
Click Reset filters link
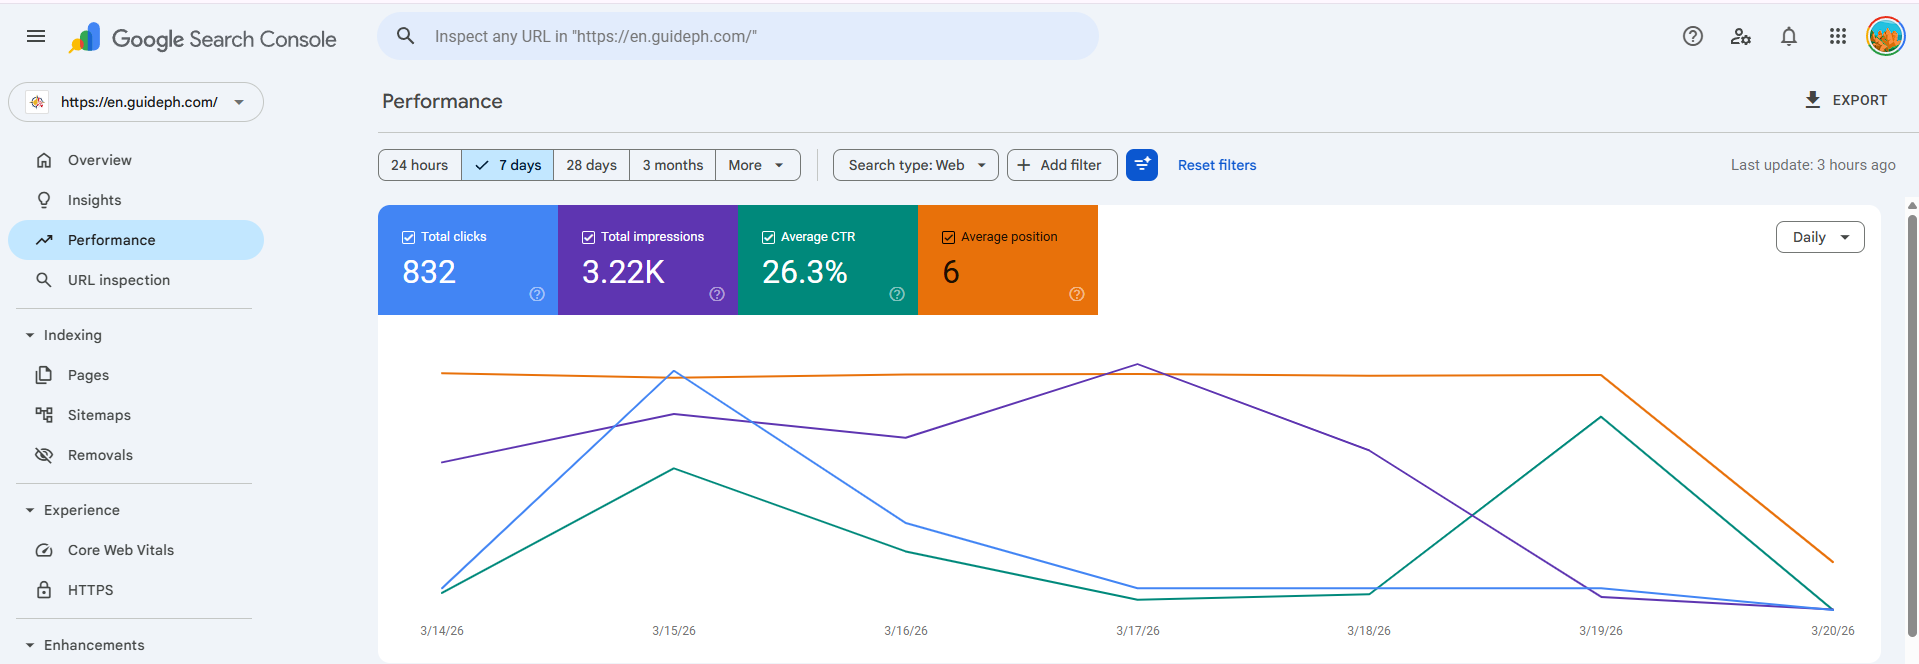(1217, 165)
